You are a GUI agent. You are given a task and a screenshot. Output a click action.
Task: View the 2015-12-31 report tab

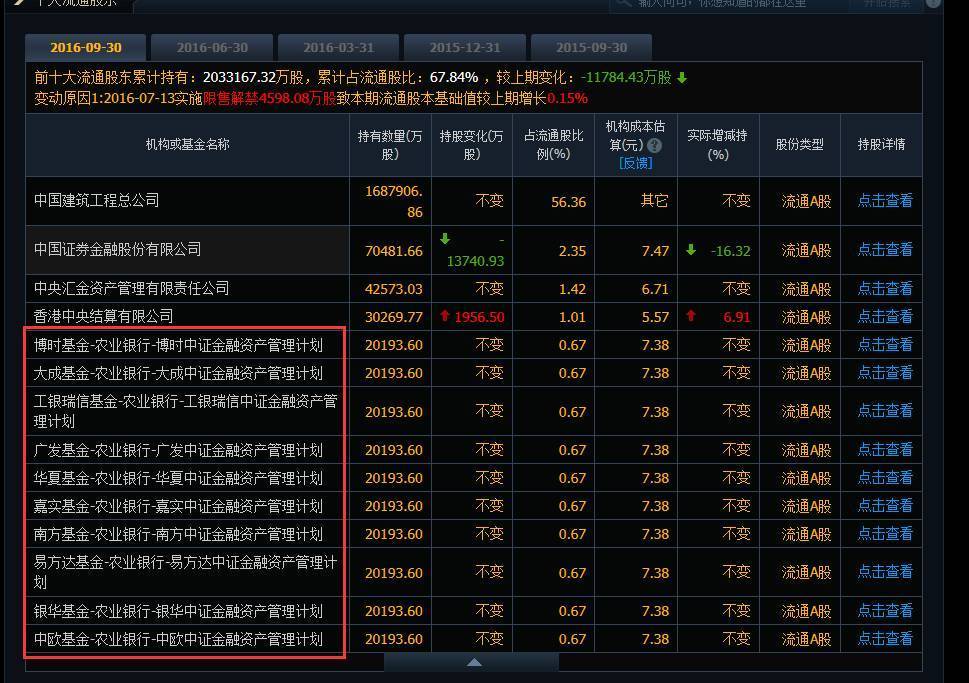tap(465, 48)
